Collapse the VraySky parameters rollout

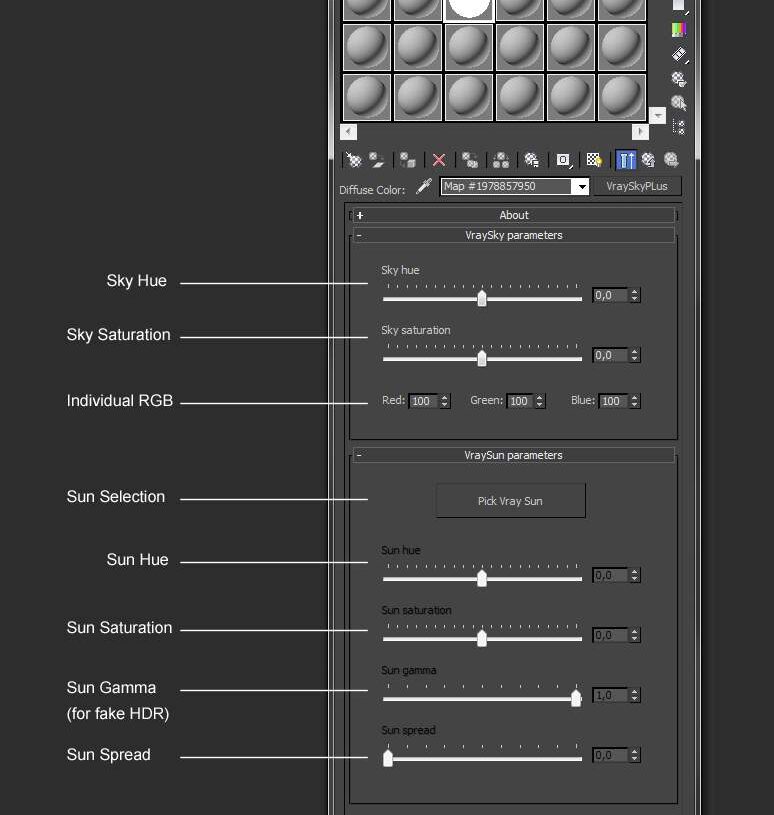pos(514,235)
